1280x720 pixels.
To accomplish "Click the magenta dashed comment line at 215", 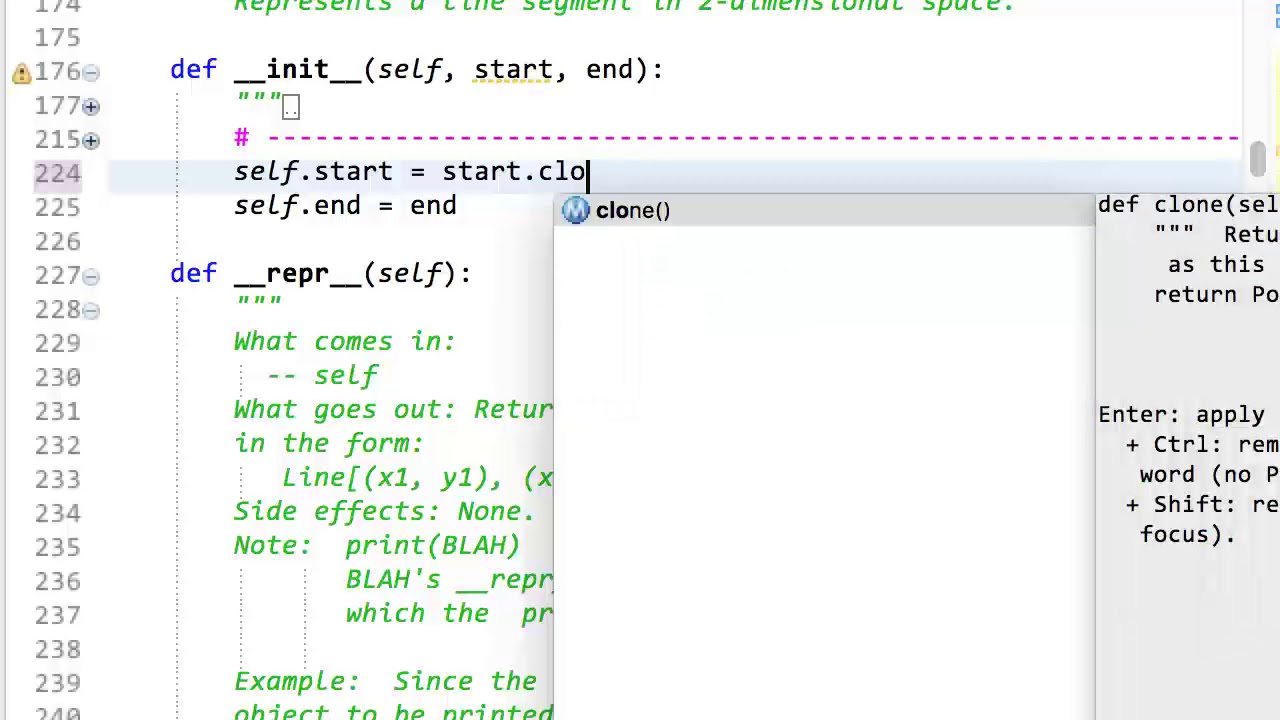I will pyautogui.click(x=738, y=138).
